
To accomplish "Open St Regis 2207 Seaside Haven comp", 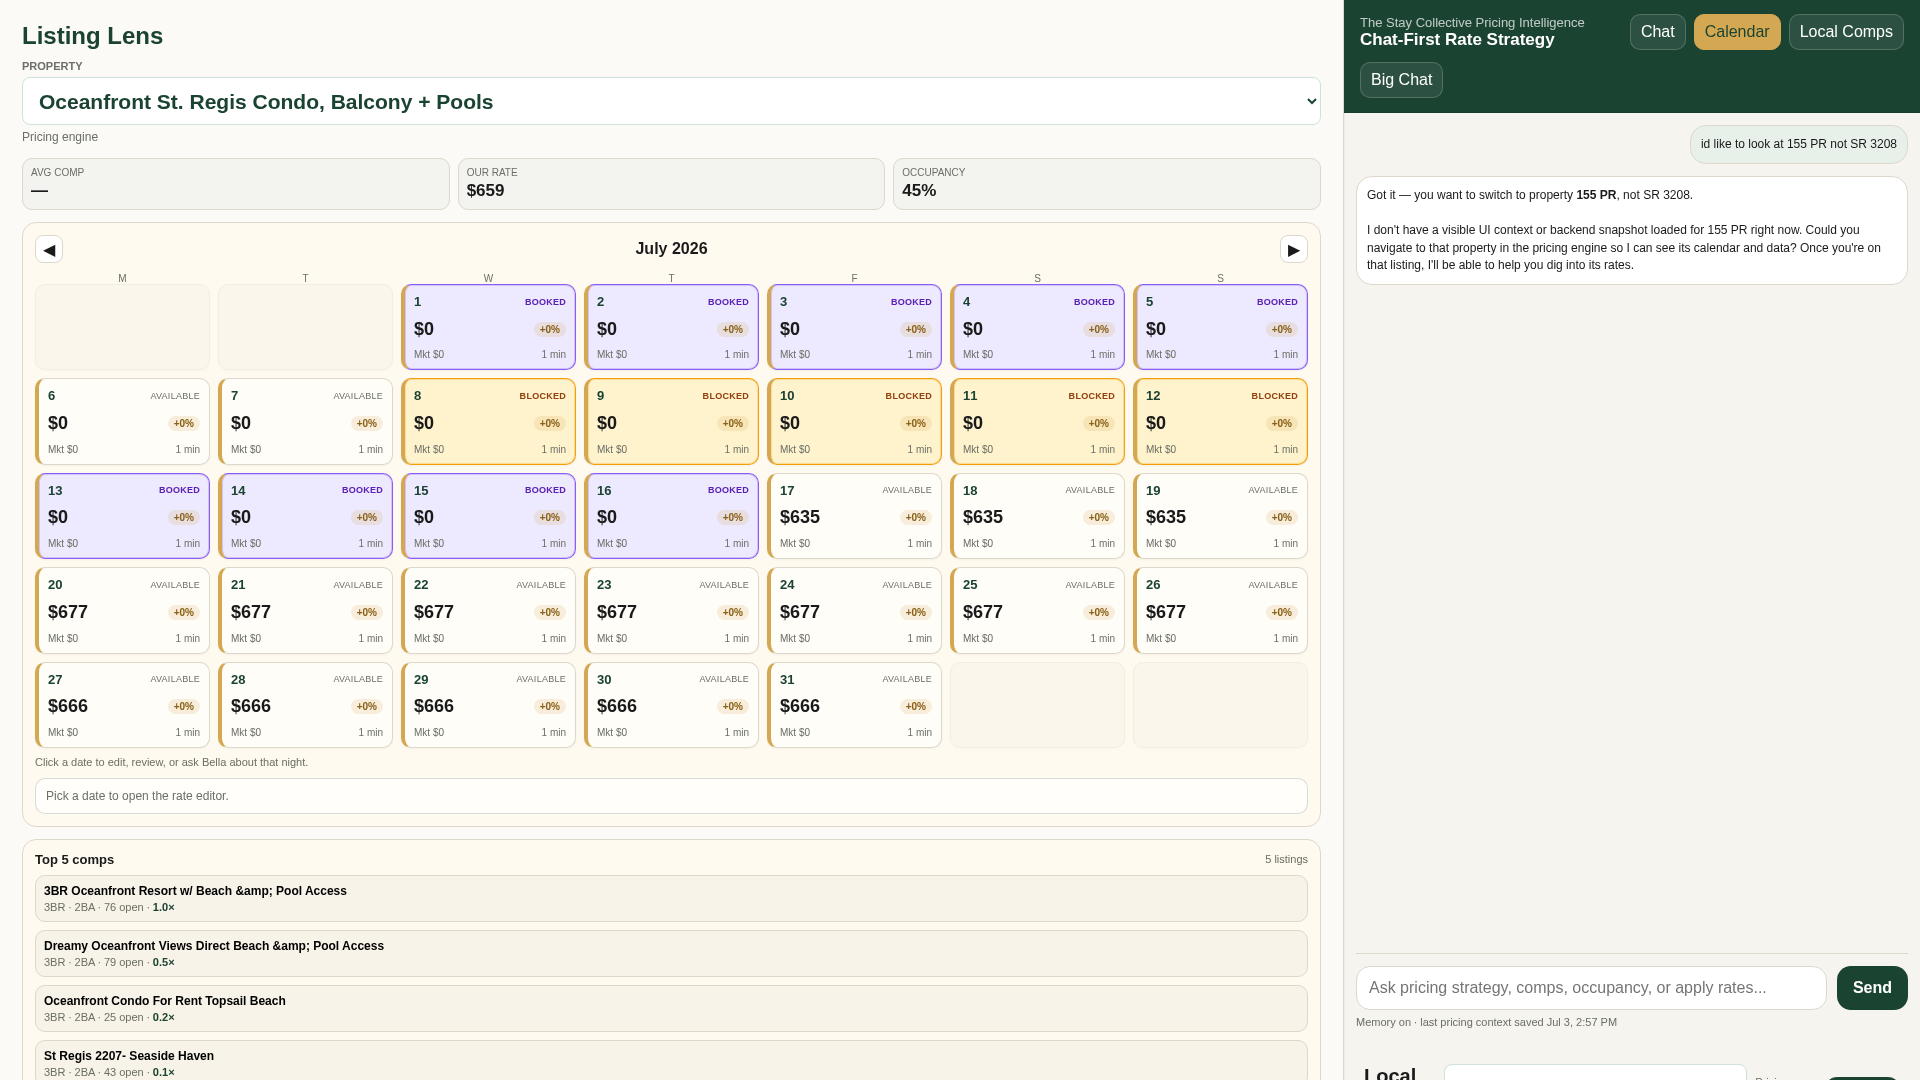I will tap(671, 1060).
